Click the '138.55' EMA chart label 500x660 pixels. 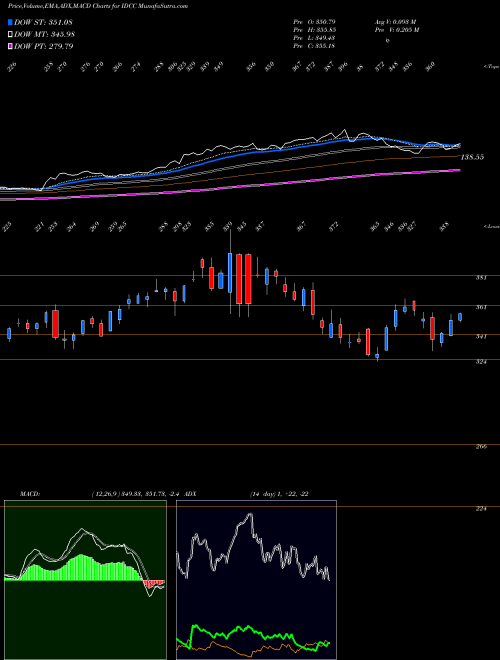tap(472, 157)
